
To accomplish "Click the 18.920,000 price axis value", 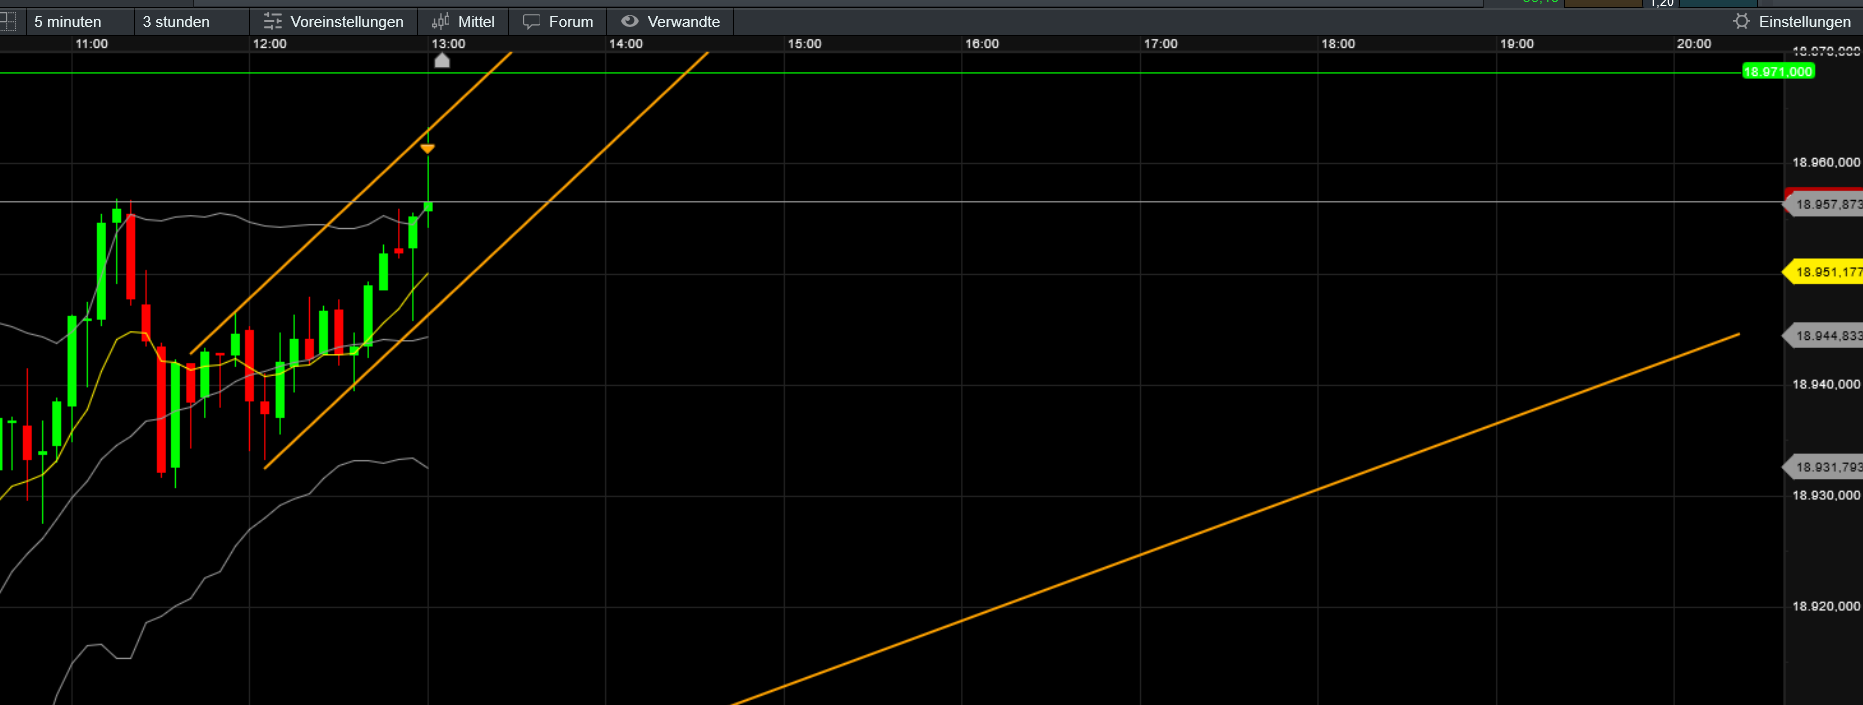I will 1826,606.
